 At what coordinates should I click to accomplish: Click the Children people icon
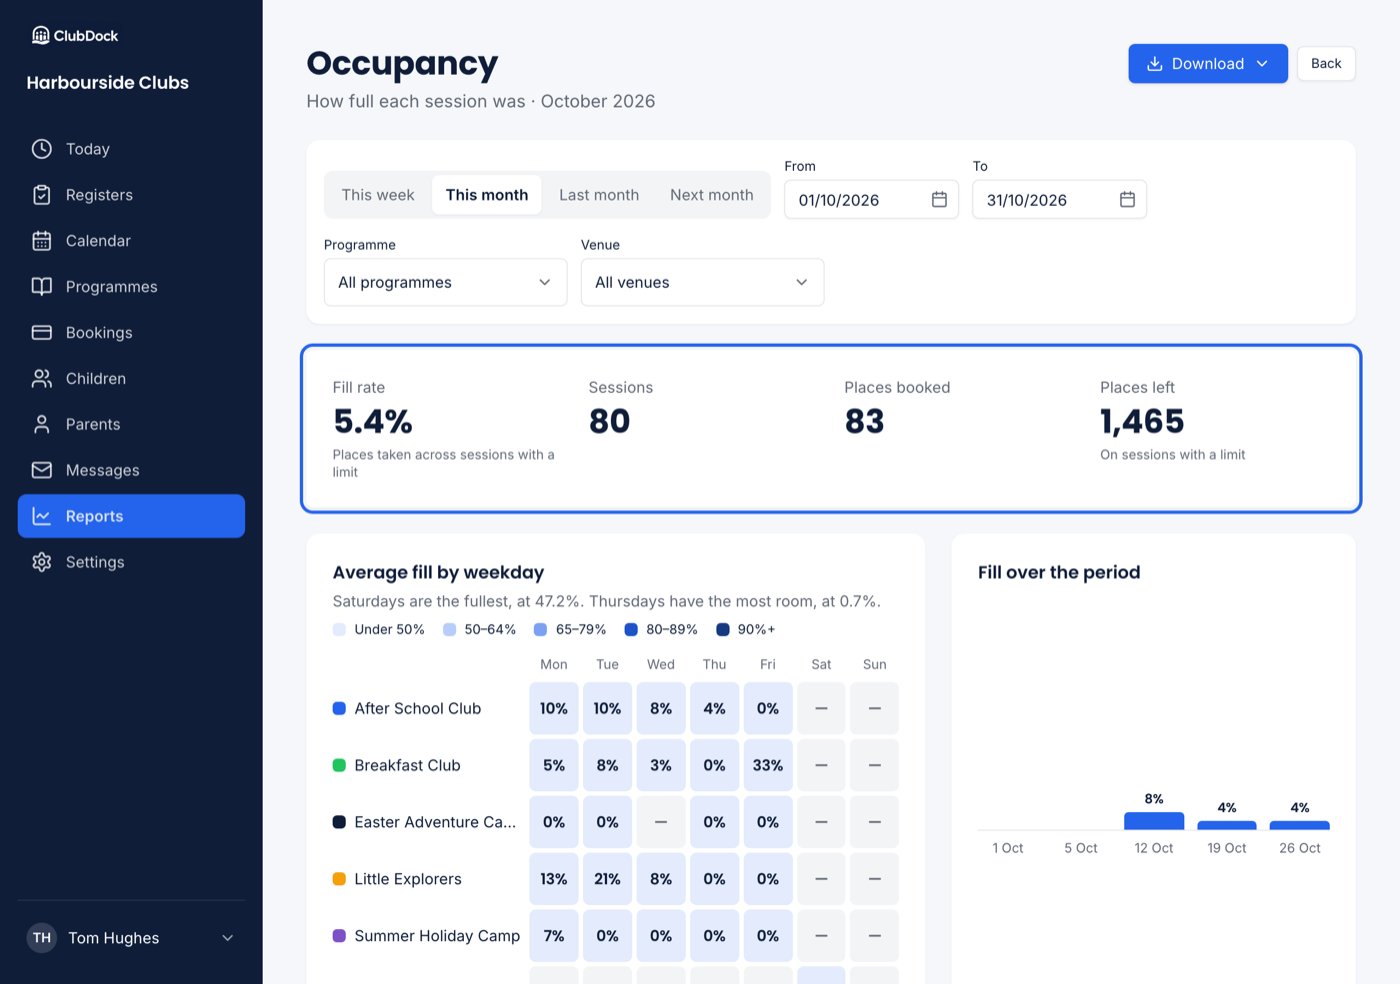[x=42, y=379]
